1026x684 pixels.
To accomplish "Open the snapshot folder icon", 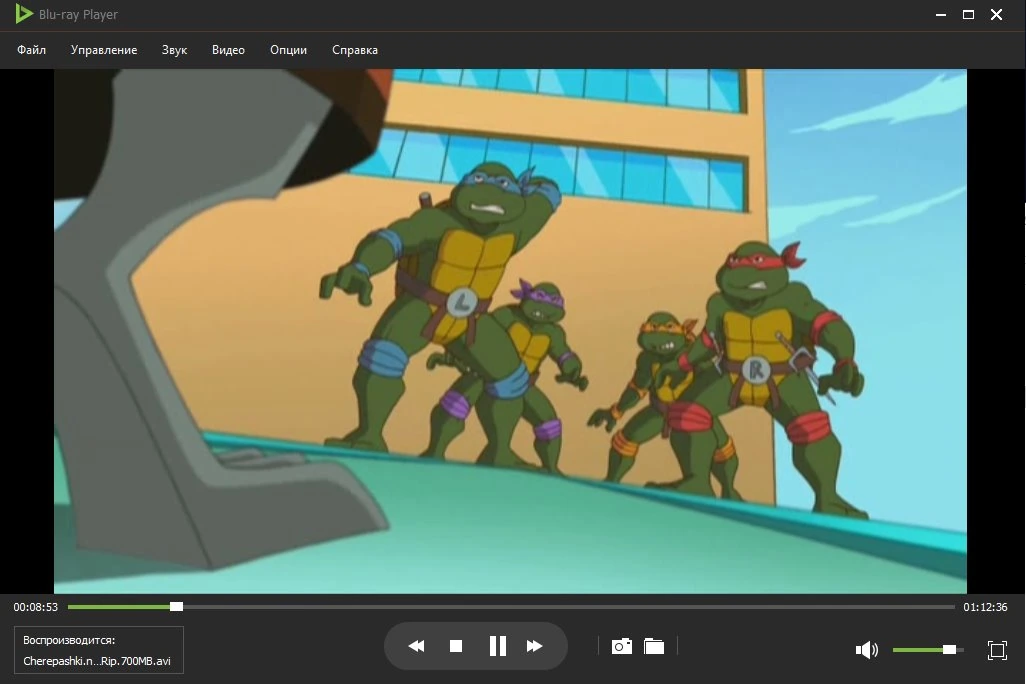I will (654, 647).
